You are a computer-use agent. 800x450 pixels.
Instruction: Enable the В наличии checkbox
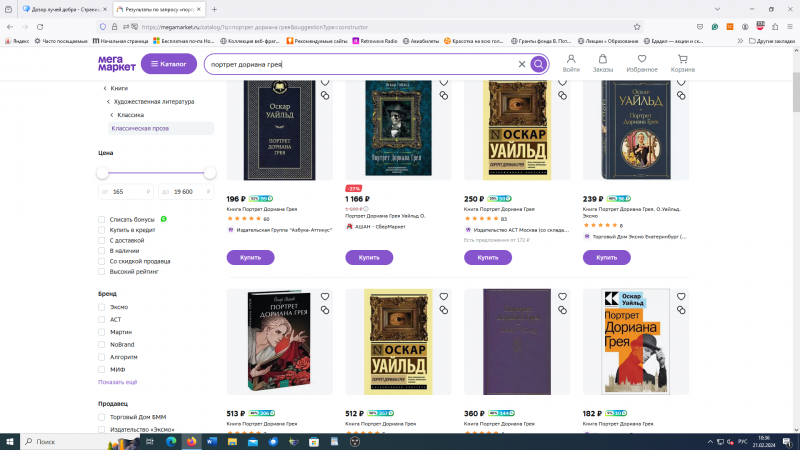click(x=102, y=251)
